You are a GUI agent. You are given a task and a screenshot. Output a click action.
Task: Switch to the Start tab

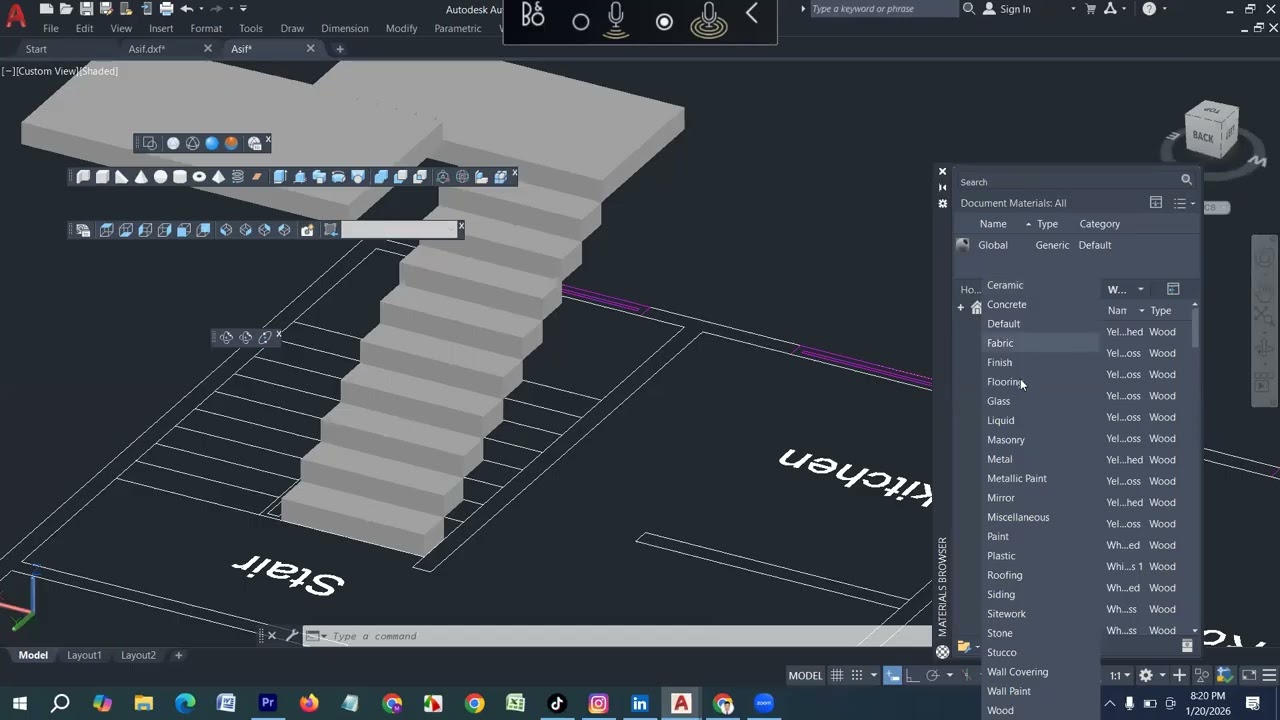pos(36,49)
